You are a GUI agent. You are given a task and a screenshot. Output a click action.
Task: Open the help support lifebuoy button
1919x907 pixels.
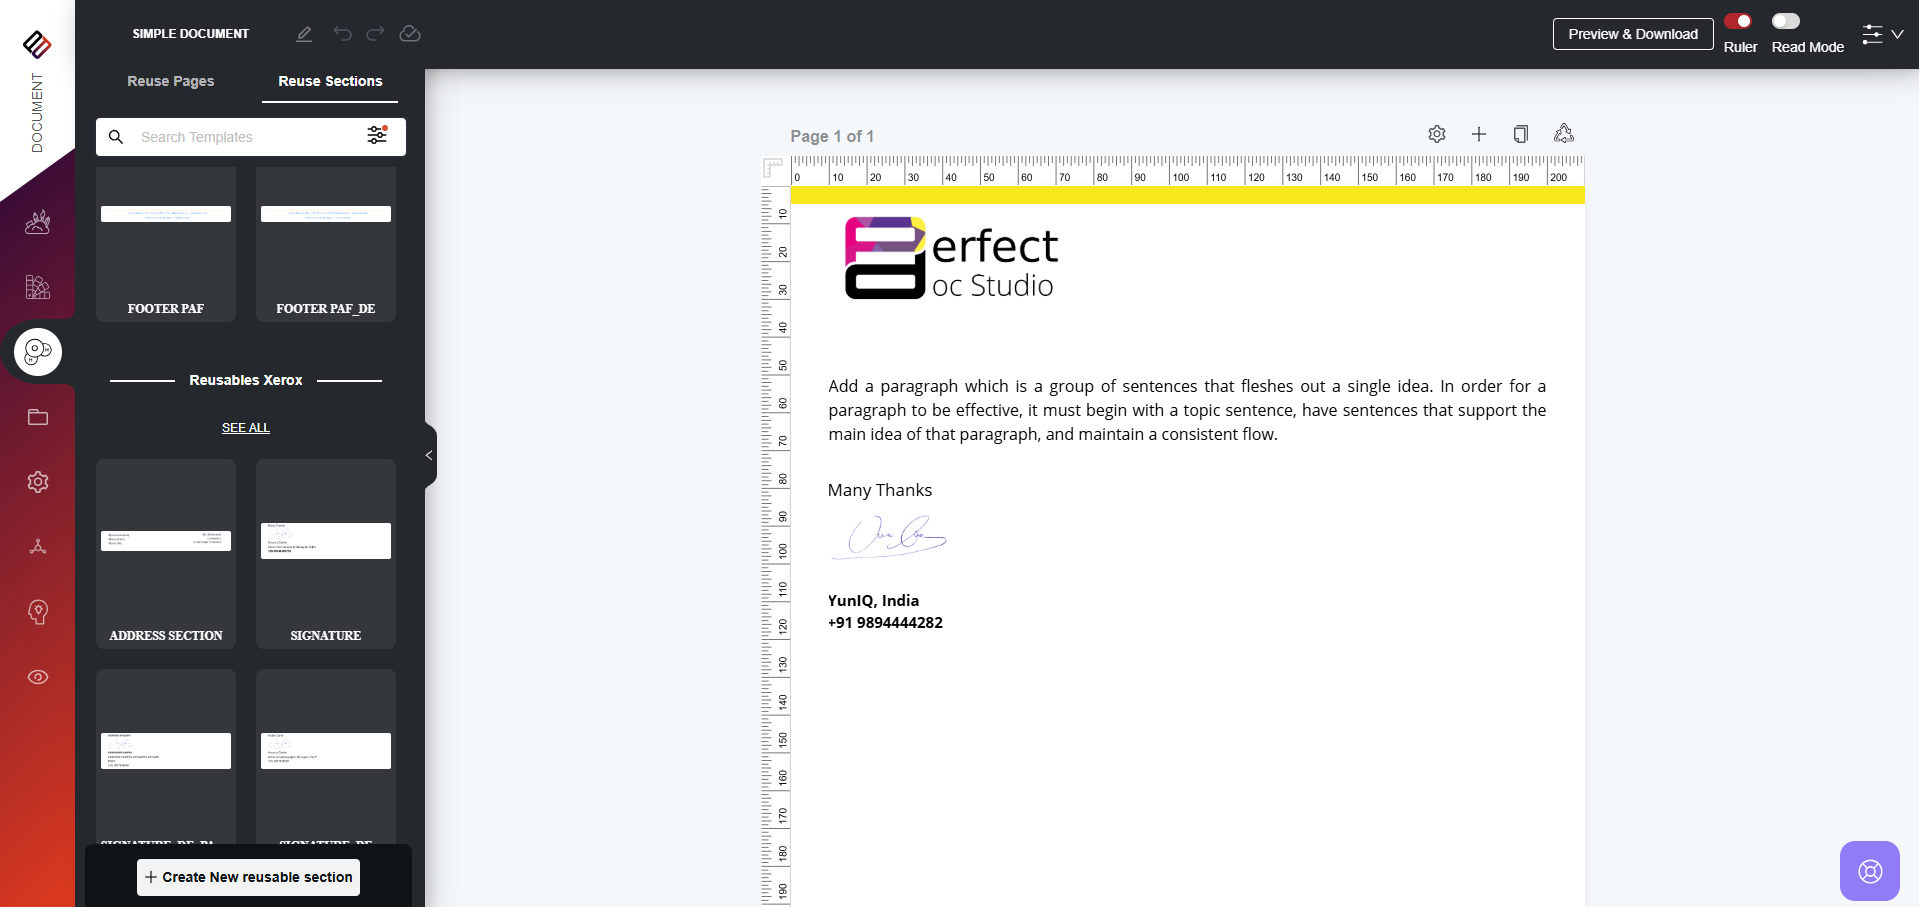(1869, 871)
